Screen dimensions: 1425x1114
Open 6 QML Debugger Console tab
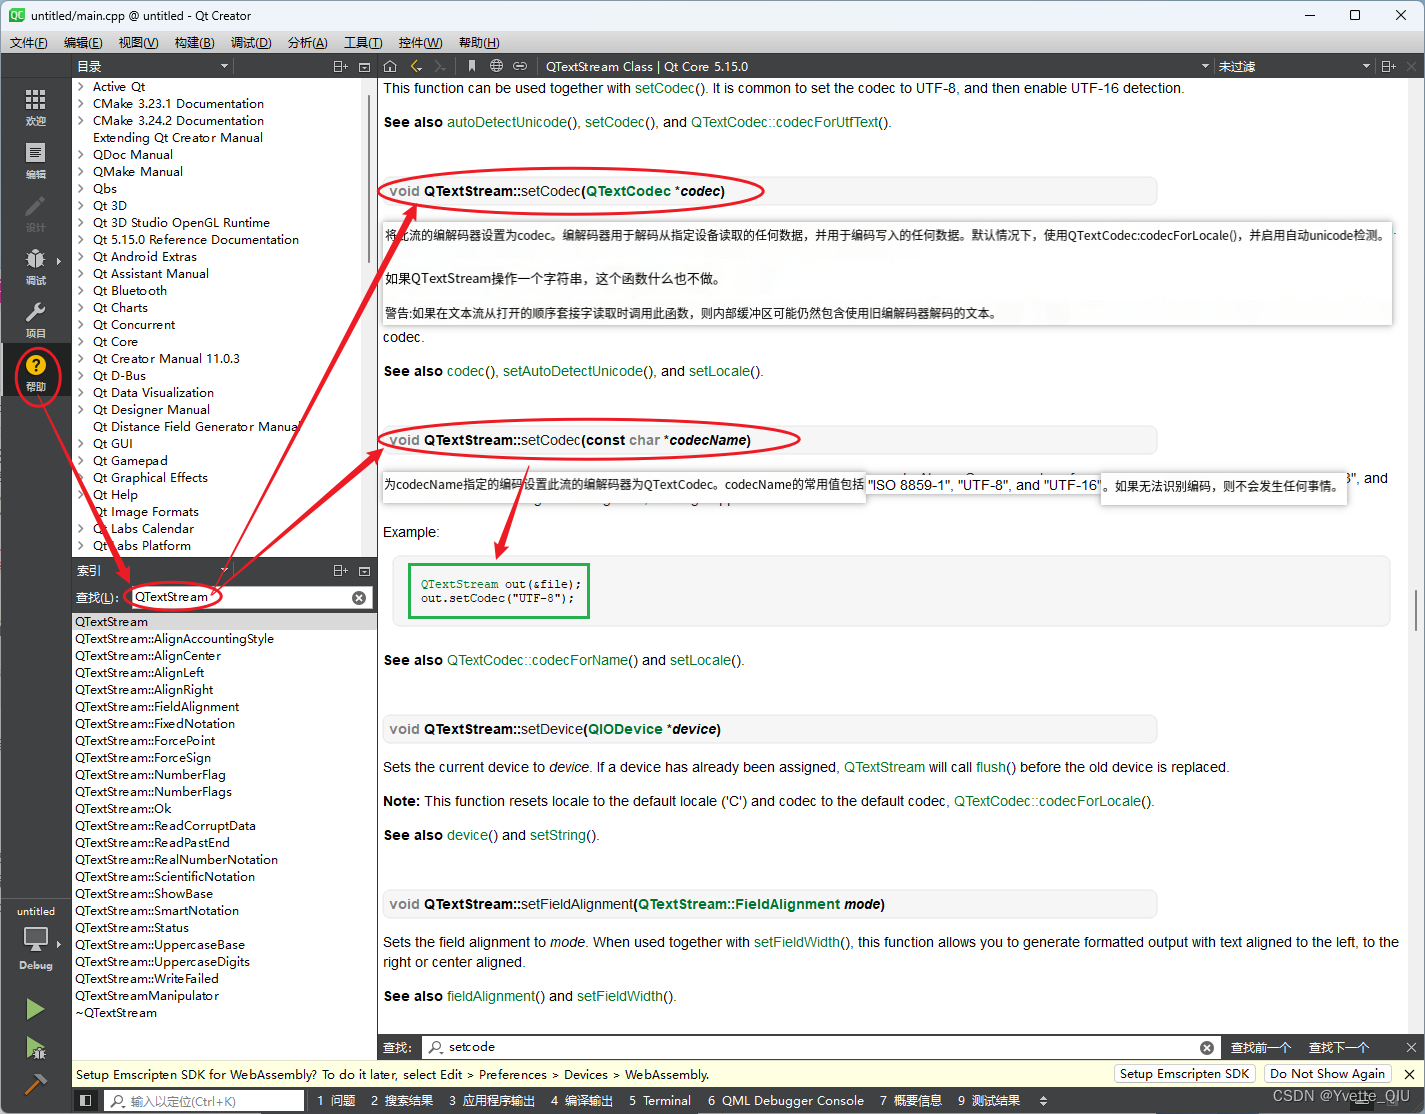(786, 1101)
